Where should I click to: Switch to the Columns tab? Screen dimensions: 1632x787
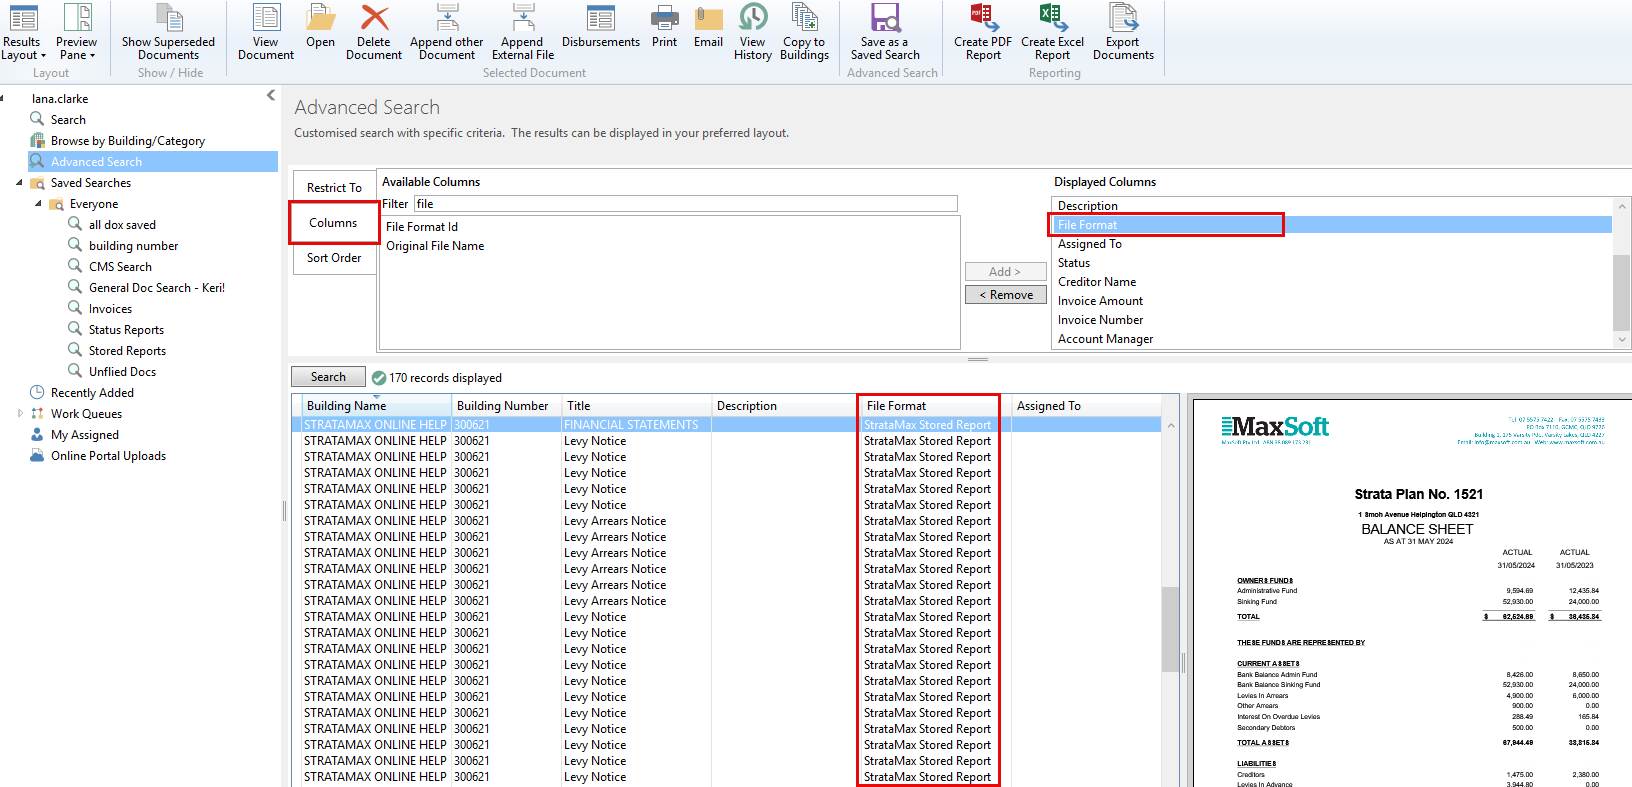333,223
